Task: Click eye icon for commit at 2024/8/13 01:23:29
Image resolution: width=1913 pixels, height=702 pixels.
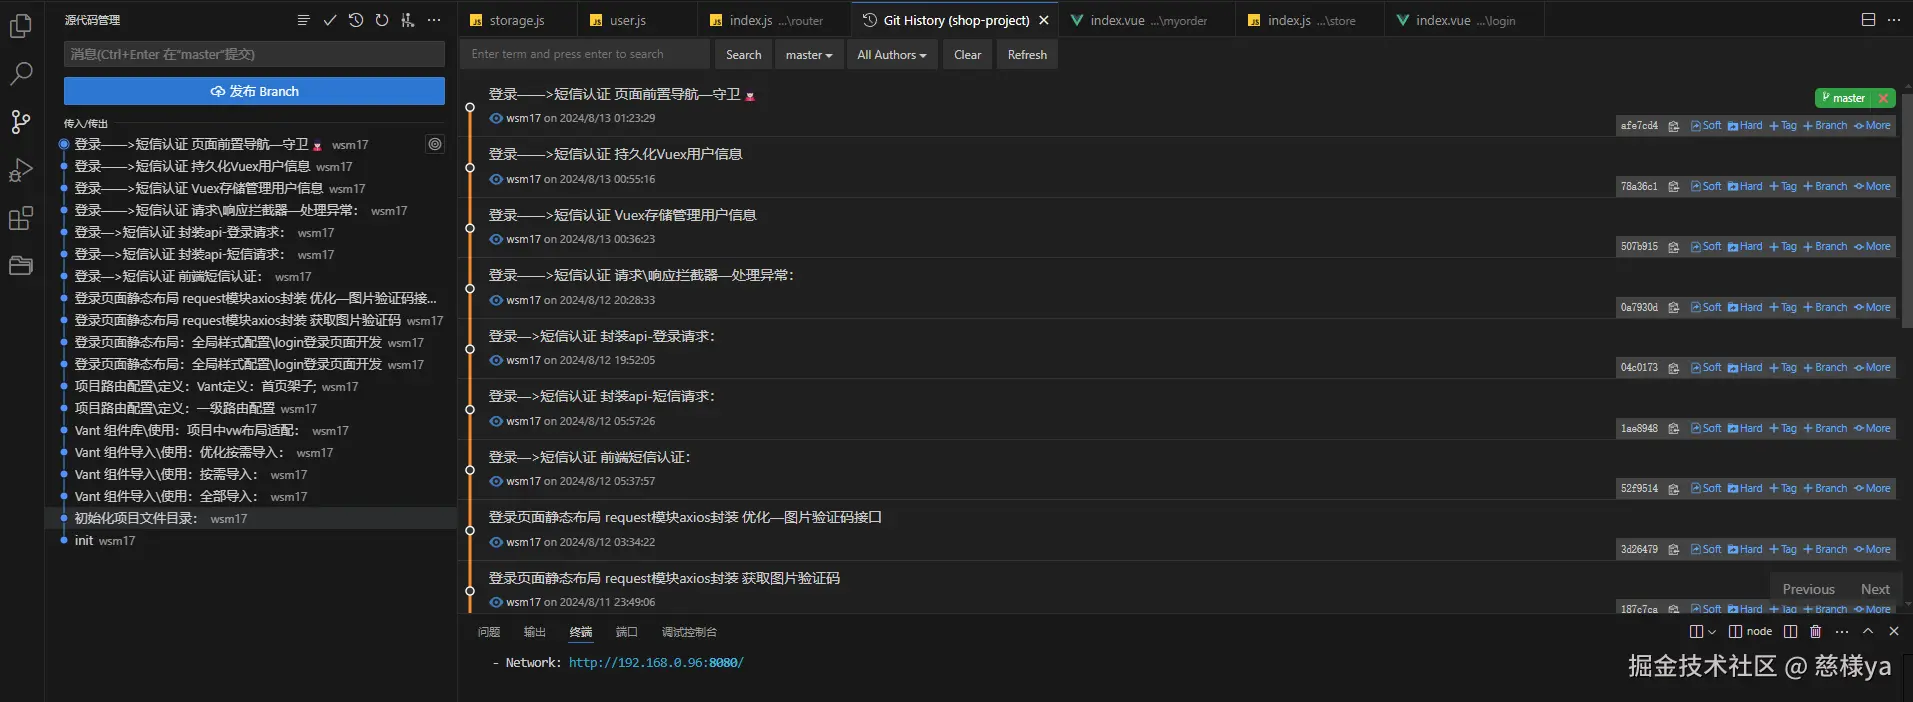Action: pyautogui.click(x=496, y=118)
